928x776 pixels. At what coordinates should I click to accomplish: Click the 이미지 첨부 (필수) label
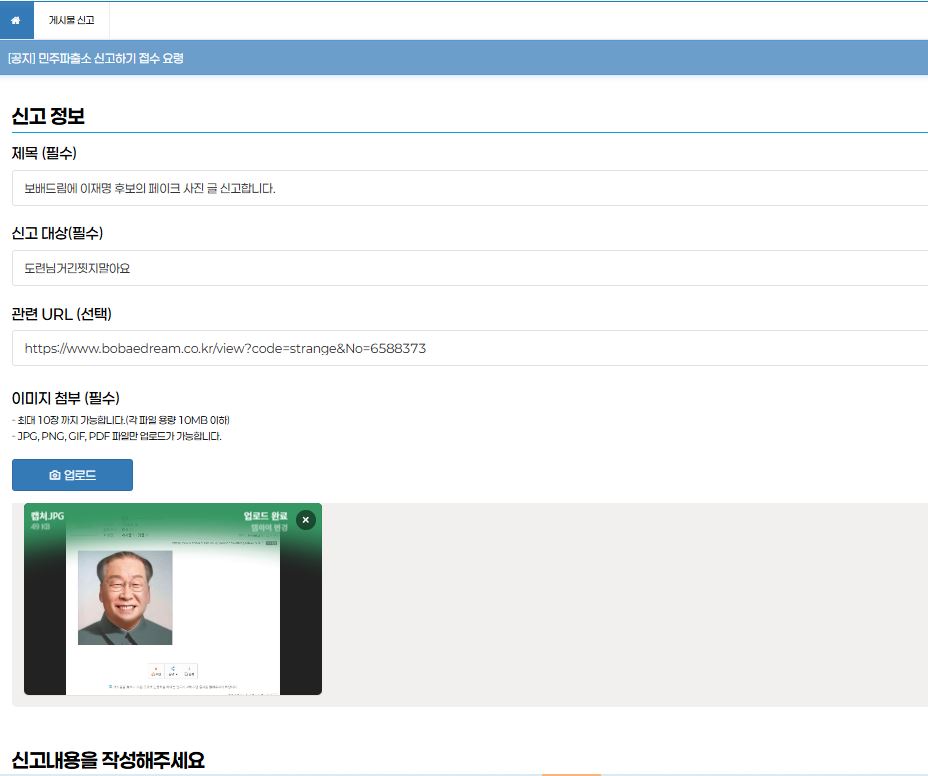coord(66,398)
